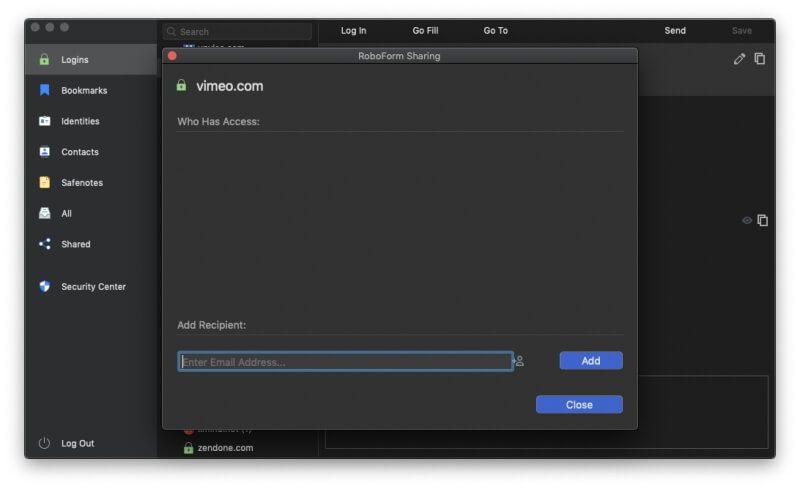Open the Safenotes category

(x=91, y=182)
